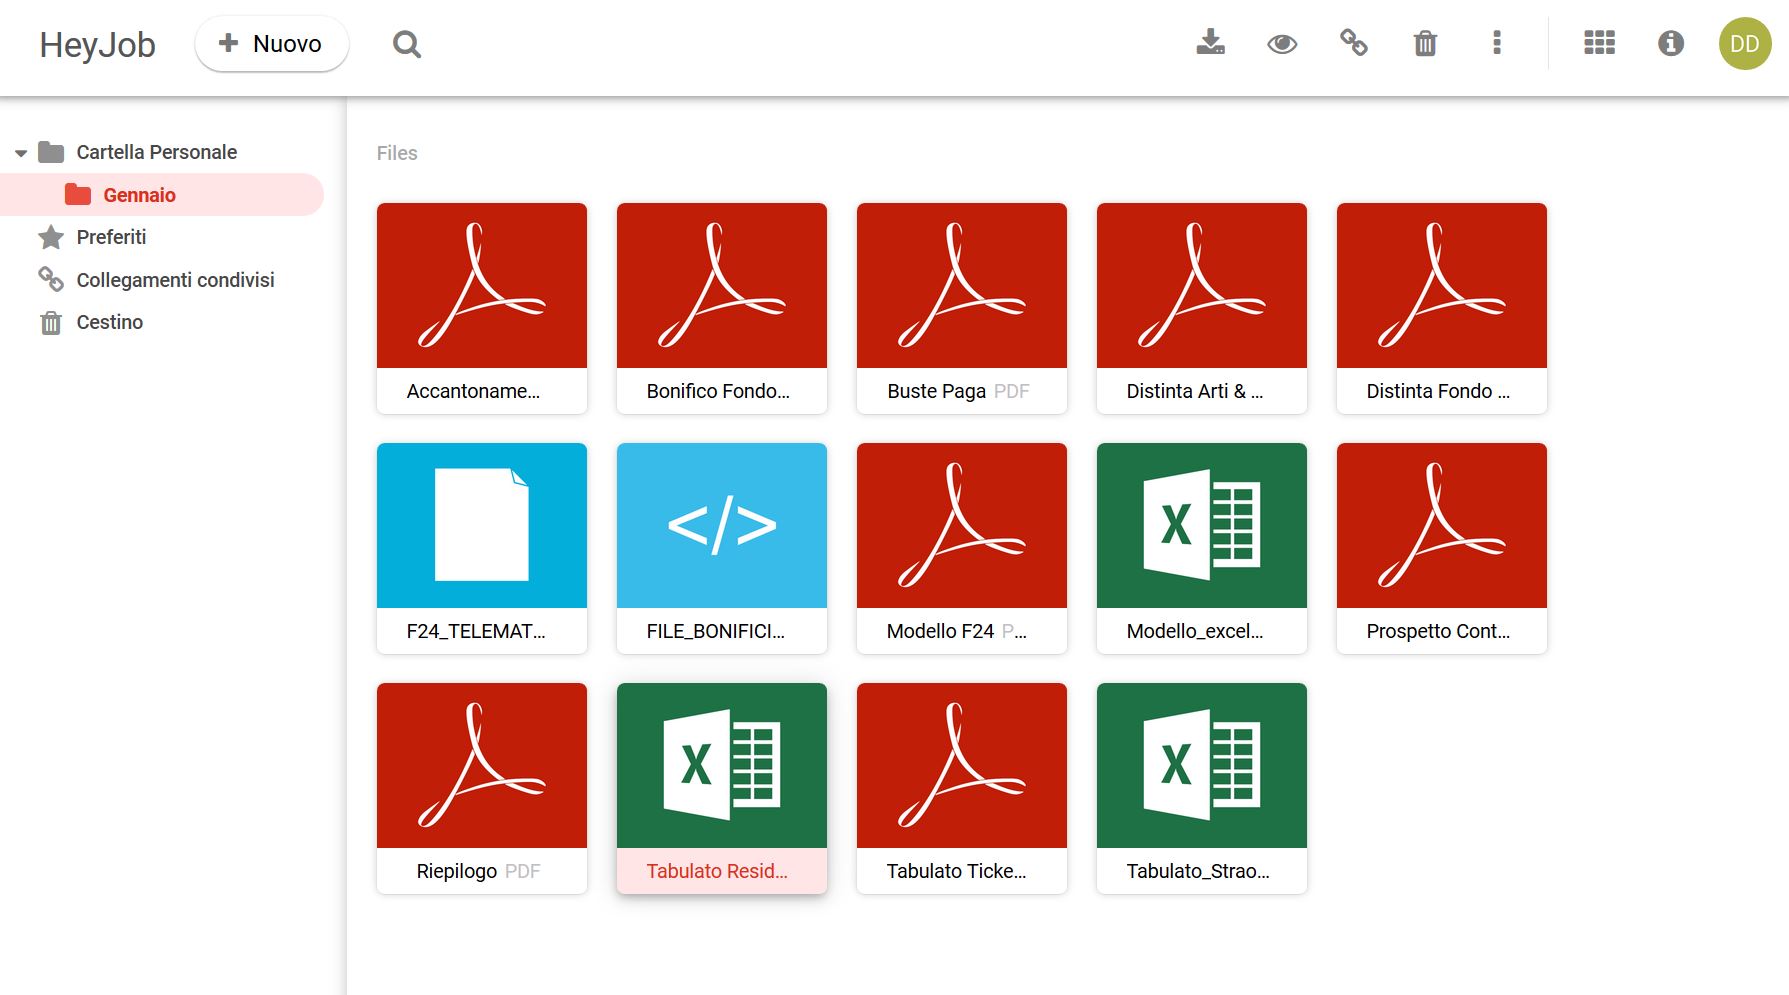Viewport: 1789px width, 995px height.
Task: Click the download icon in the top toolbar
Action: 1210,43
